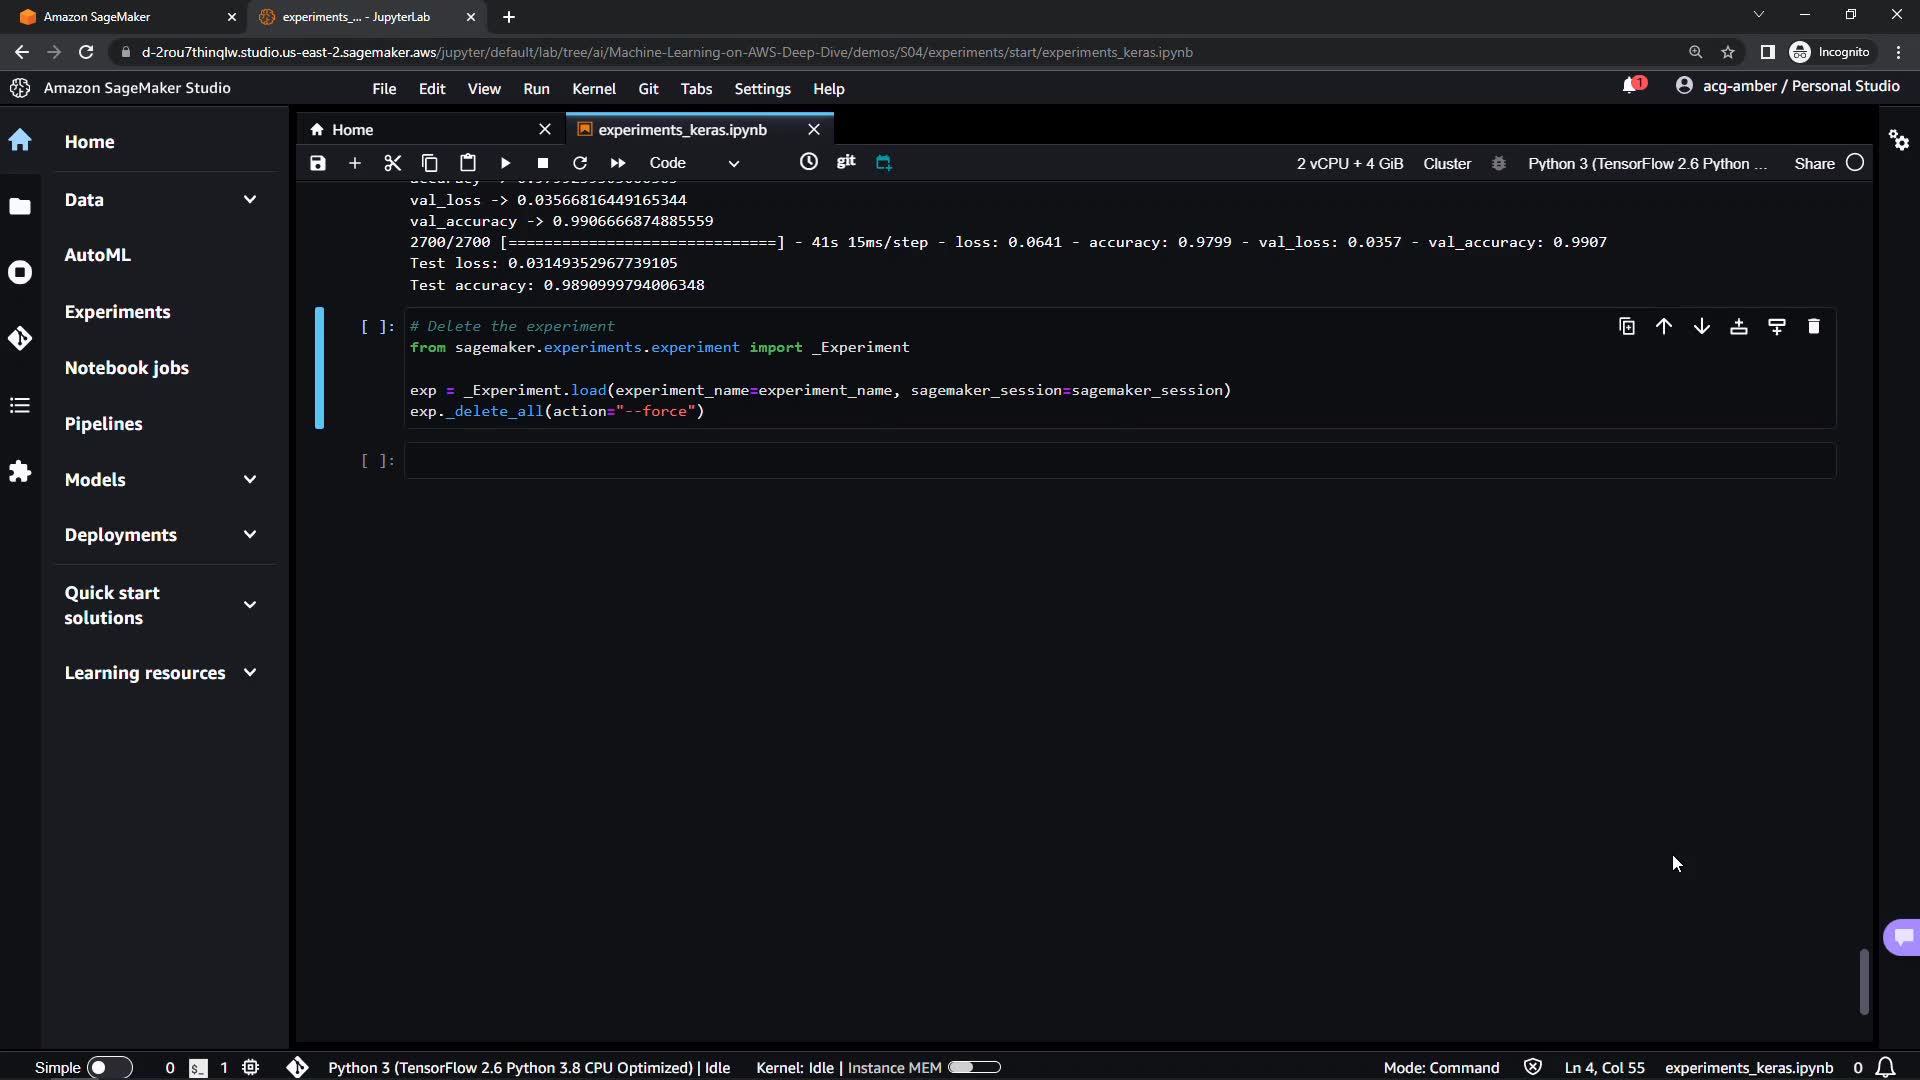Run the selected cell with play icon
This screenshot has width=1920, height=1080.
pos(505,163)
